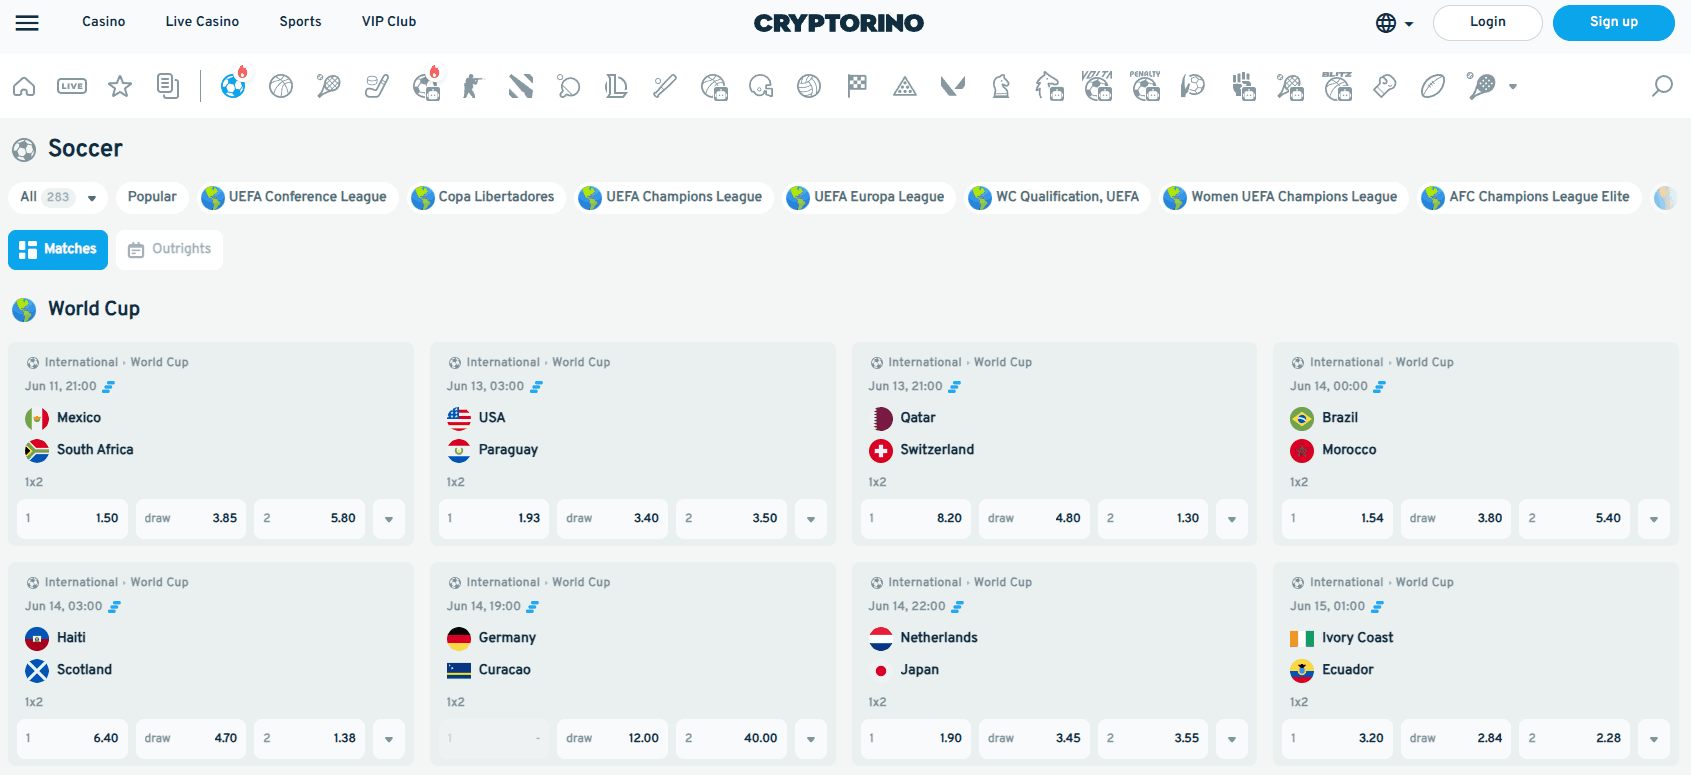Open the Chess section
The width and height of the screenshot is (1691, 775).
coord(1001,86)
